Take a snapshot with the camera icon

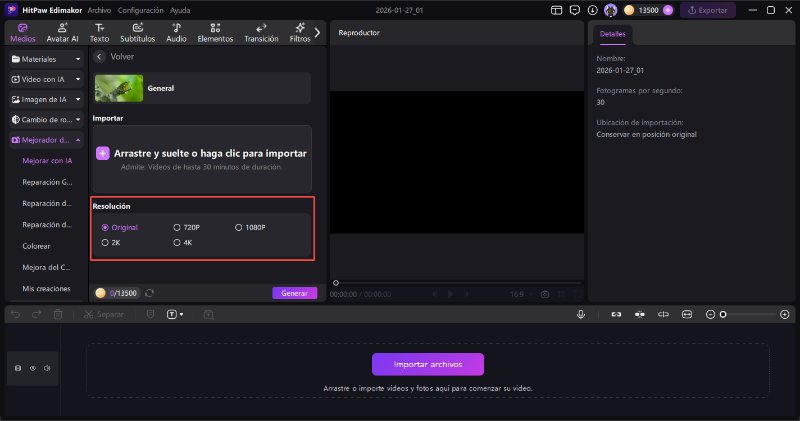pos(545,294)
